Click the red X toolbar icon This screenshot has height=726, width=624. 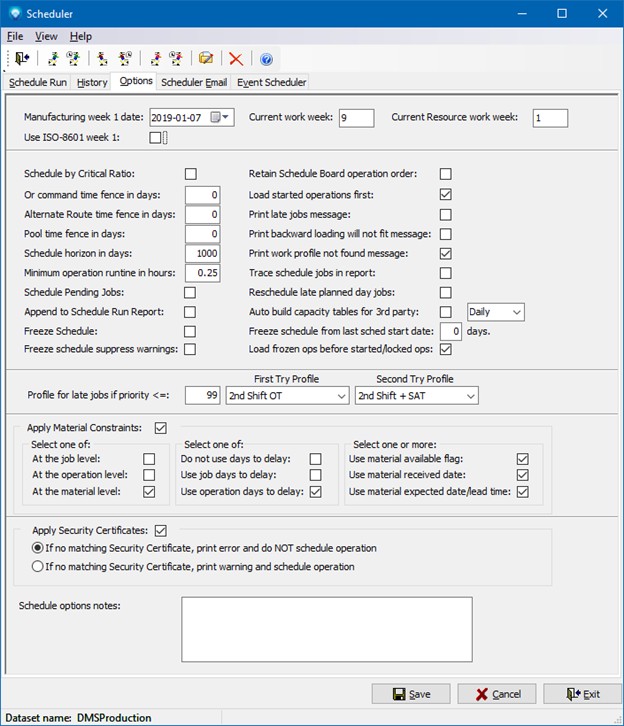pyautogui.click(x=236, y=59)
